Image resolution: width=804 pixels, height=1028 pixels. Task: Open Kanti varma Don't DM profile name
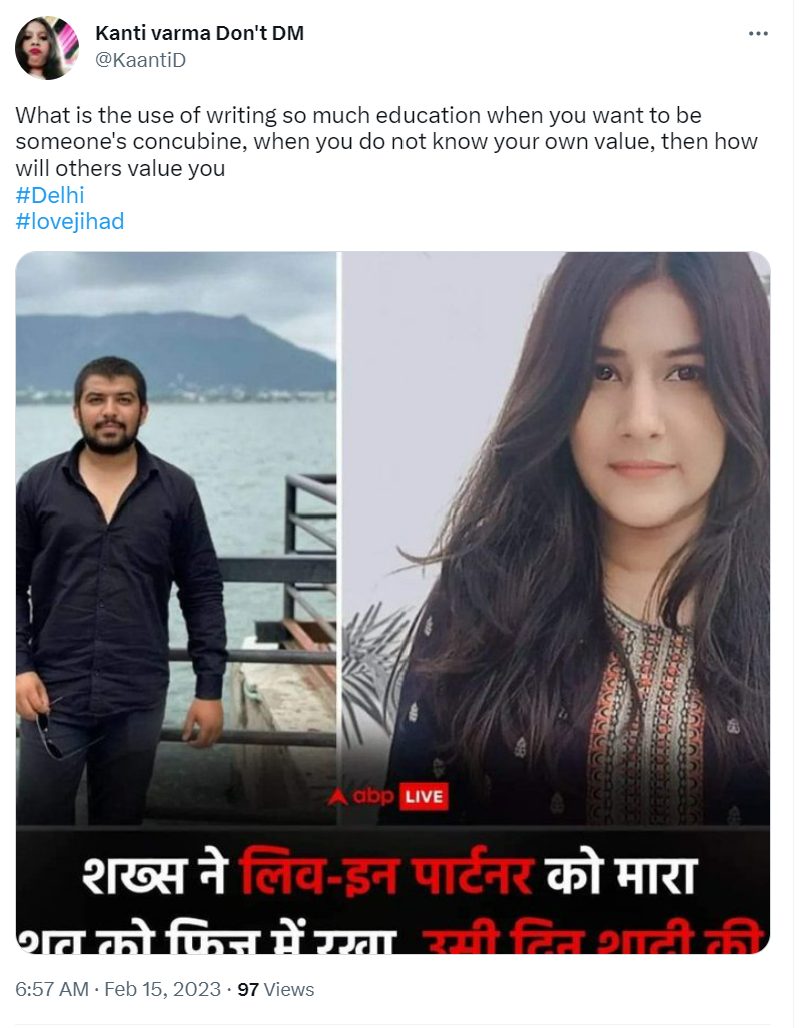(x=199, y=33)
